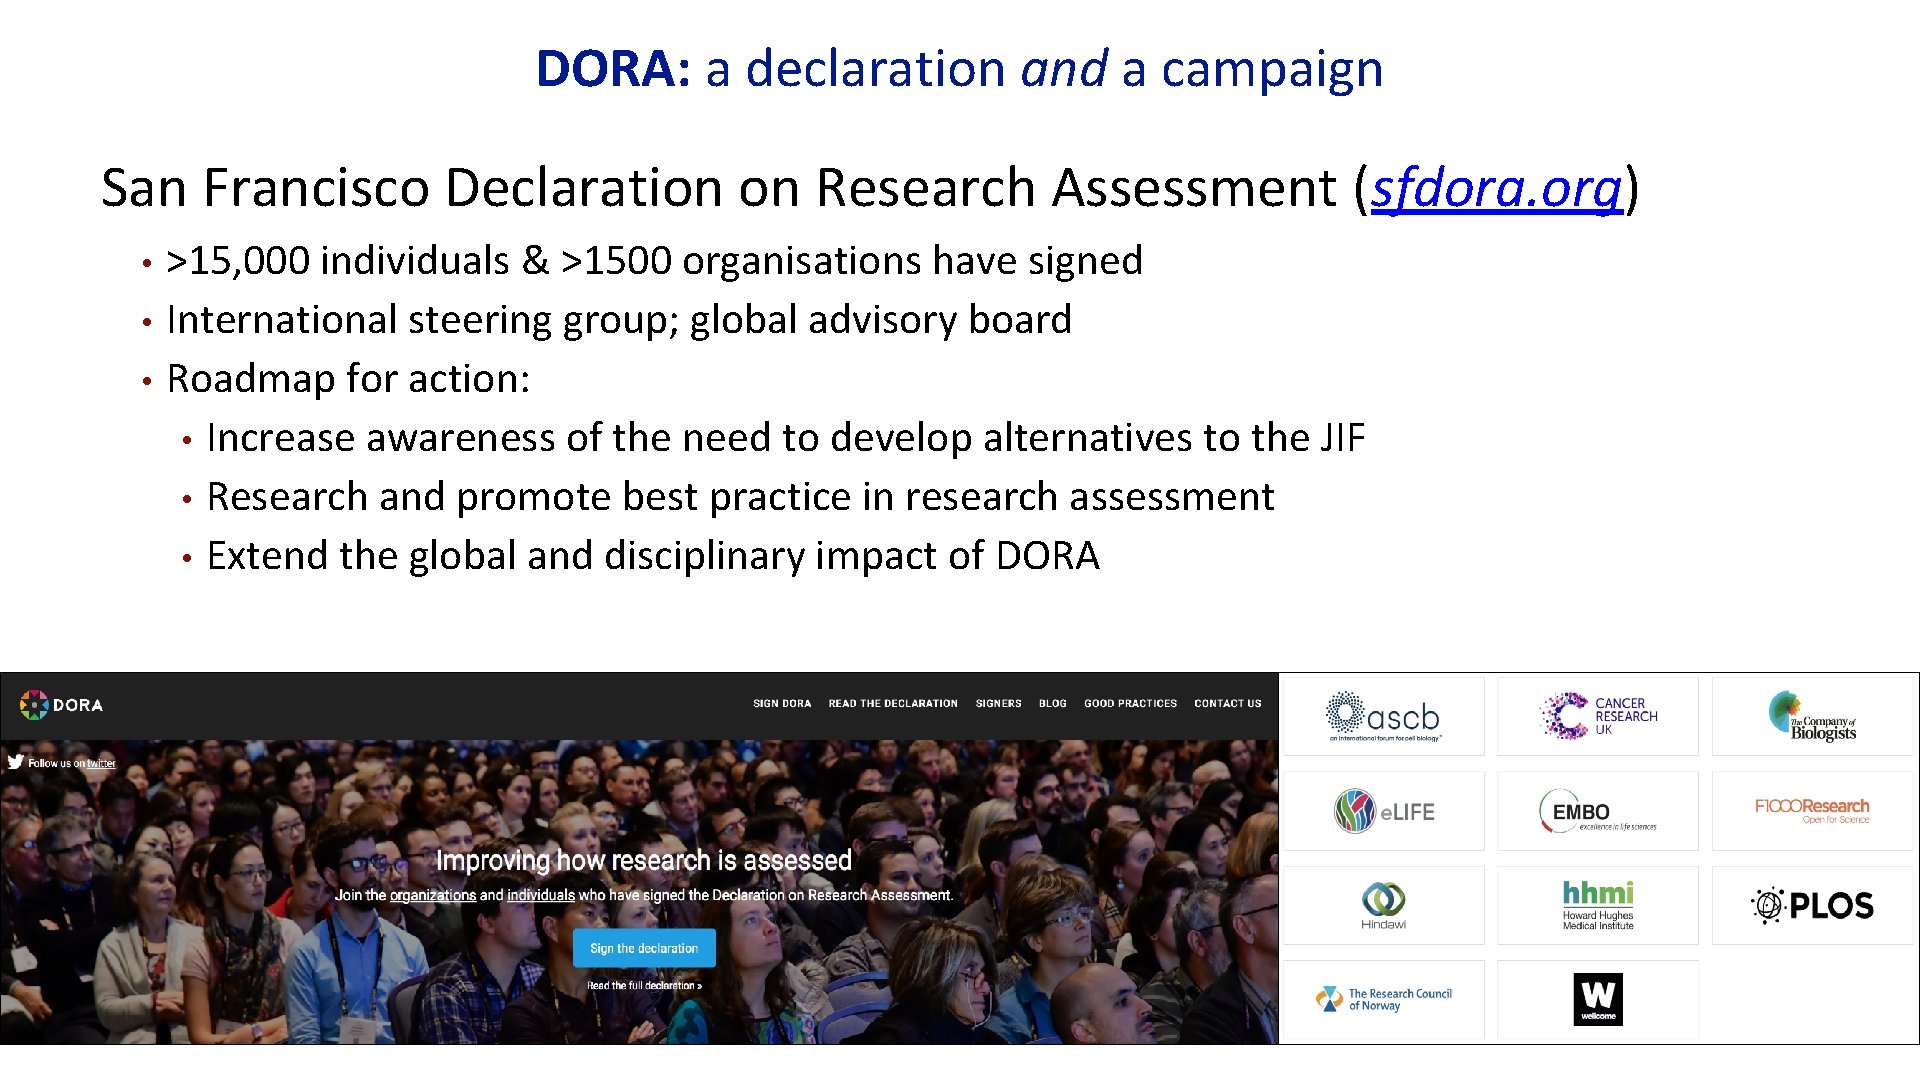Viewport: 1920px width, 1080px height.
Task: Click the ASCB logo
Action: pyautogui.click(x=1384, y=717)
